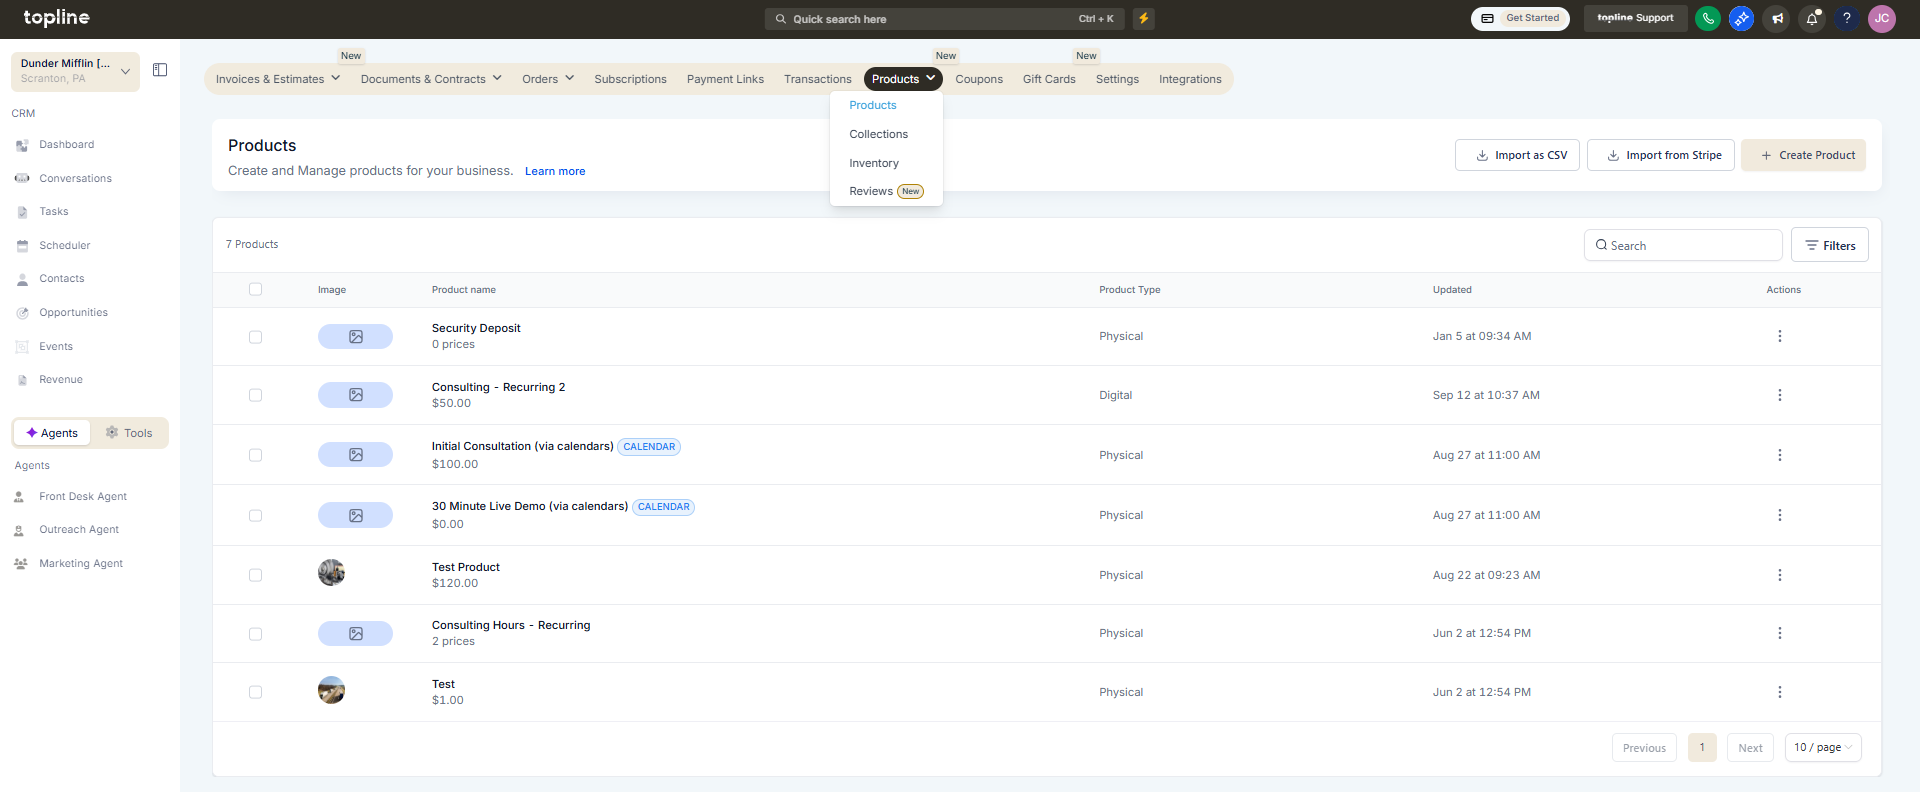Click the green phone dialer icon

pos(1708,18)
